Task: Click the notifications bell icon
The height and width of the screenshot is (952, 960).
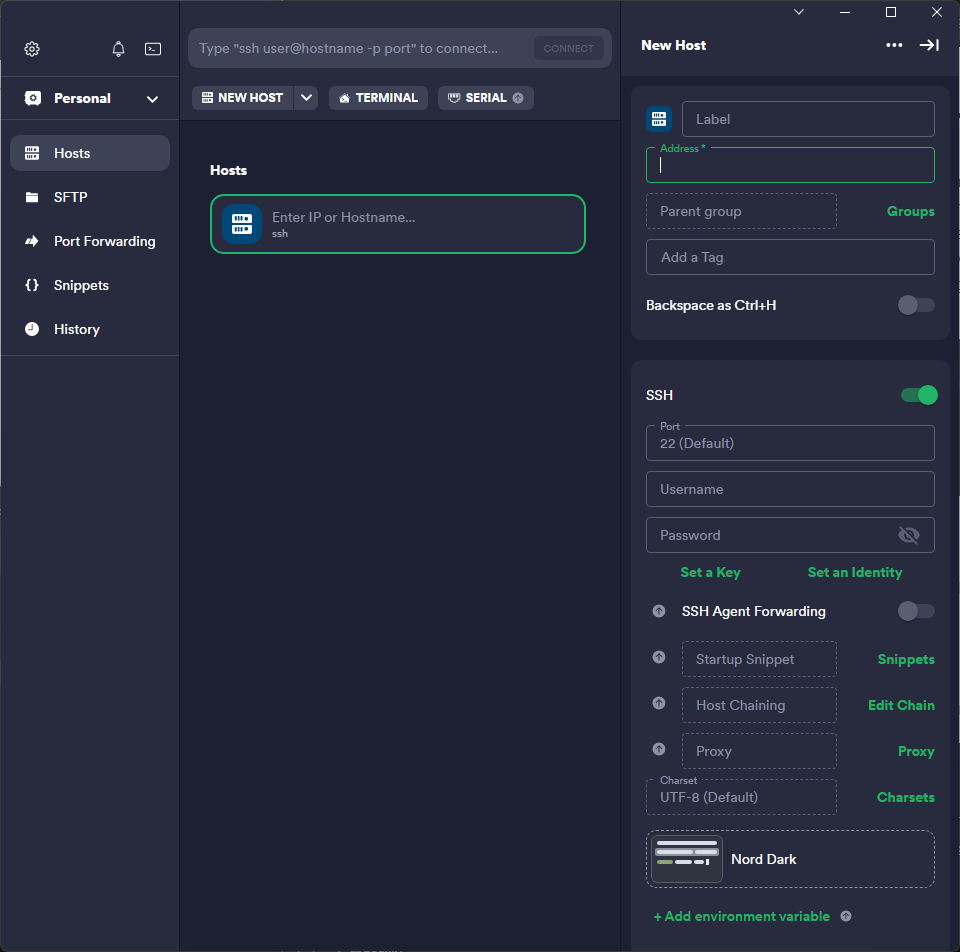Action: click(x=119, y=49)
